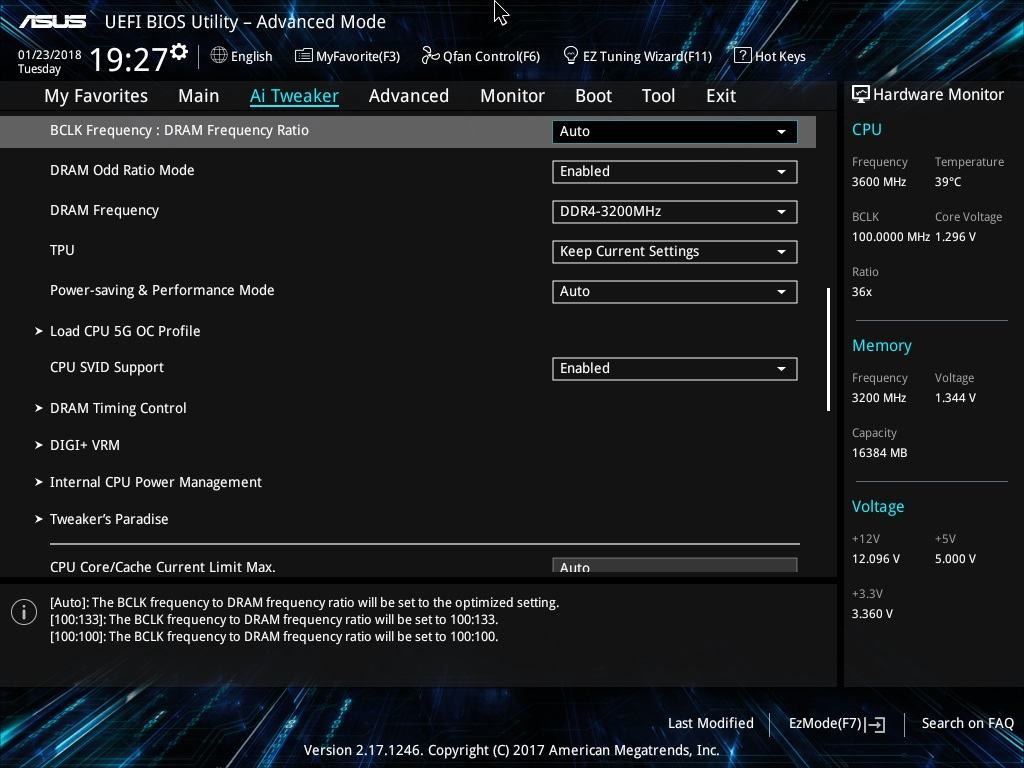The image size is (1024, 768).
Task: Switch to Tool tab
Action: pyautogui.click(x=658, y=96)
